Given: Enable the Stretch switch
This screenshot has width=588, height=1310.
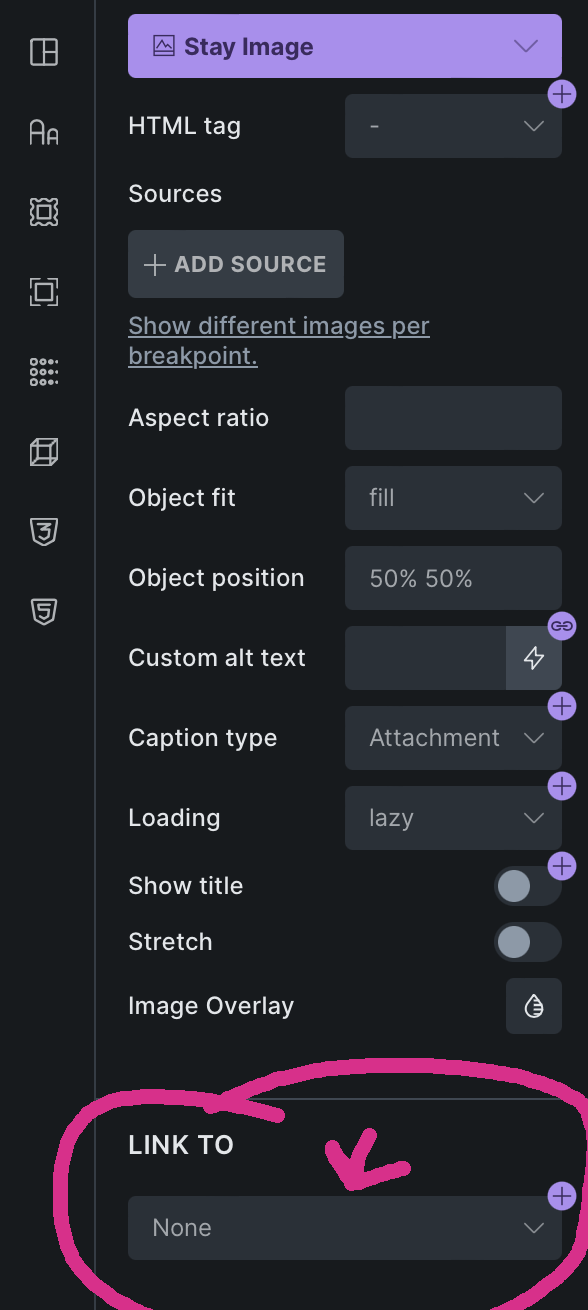Looking at the screenshot, I should tap(527, 942).
